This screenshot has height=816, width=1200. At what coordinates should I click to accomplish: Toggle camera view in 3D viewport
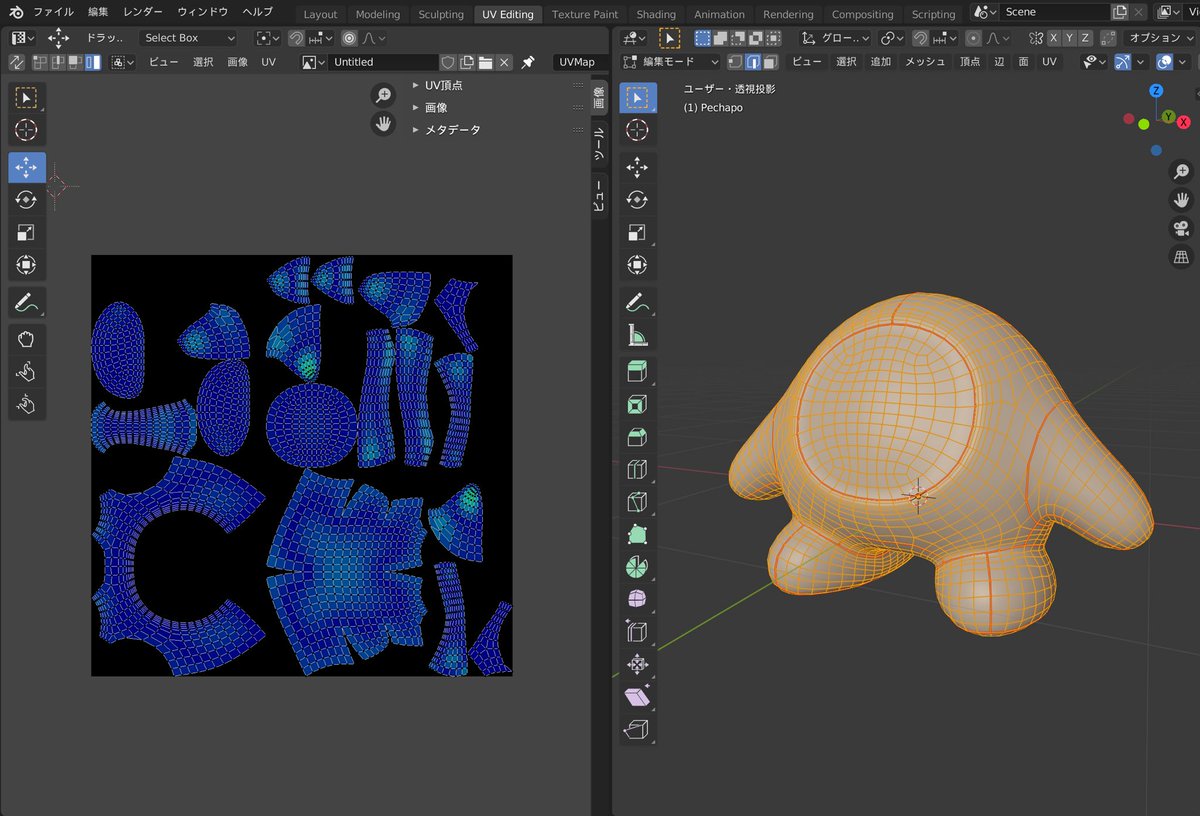pos(1181,229)
